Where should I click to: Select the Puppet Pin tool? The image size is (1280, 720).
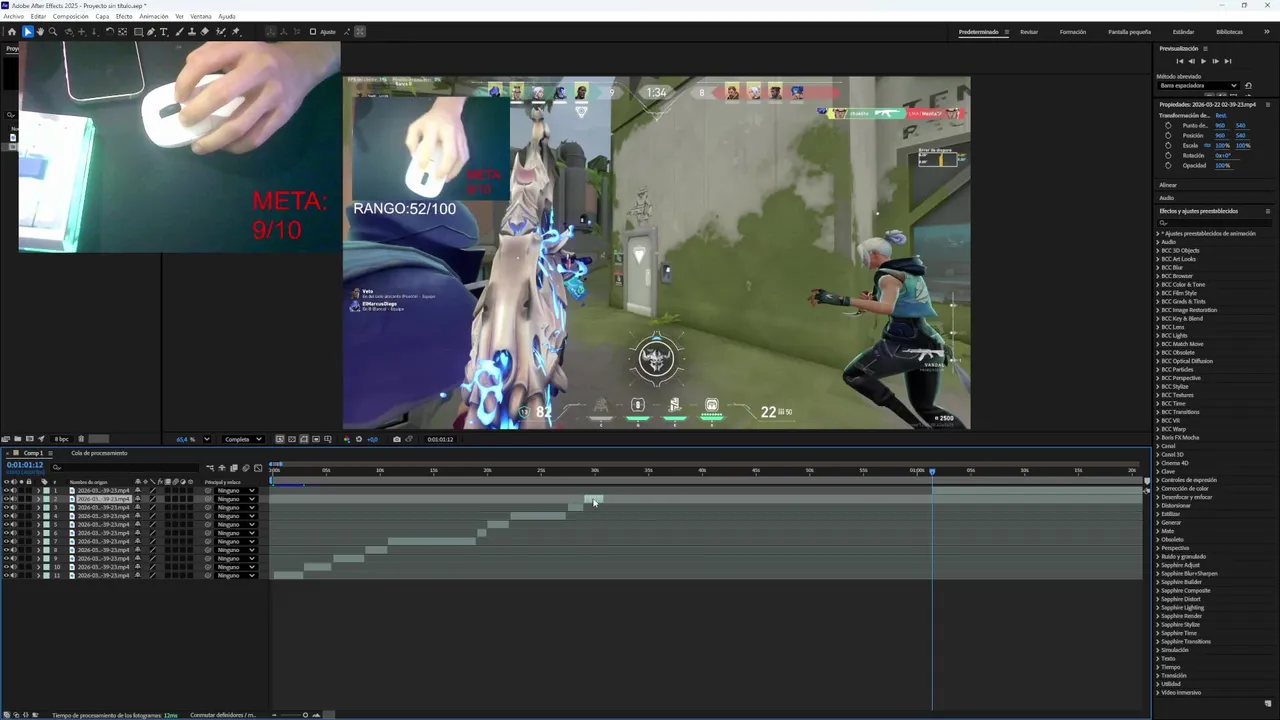[x=236, y=32]
